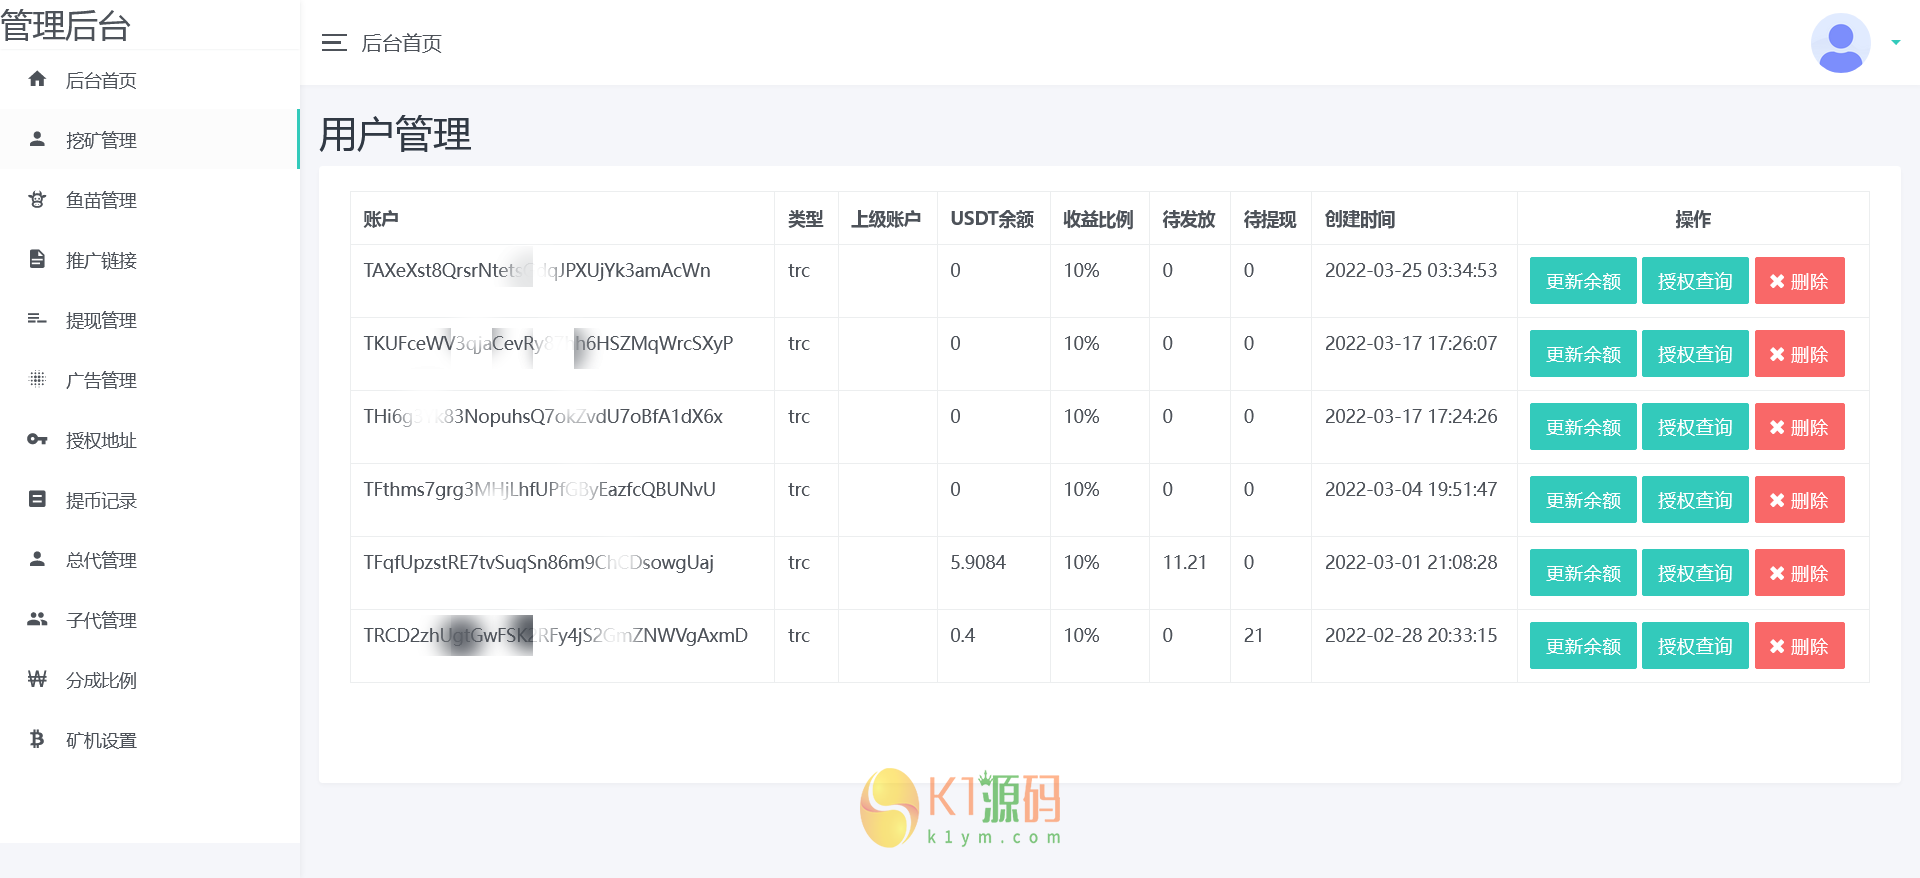The width and height of the screenshot is (1920, 878).
Task: Click the group icon beside 子代管理
Action: pyautogui.click(x=37, y=619)
